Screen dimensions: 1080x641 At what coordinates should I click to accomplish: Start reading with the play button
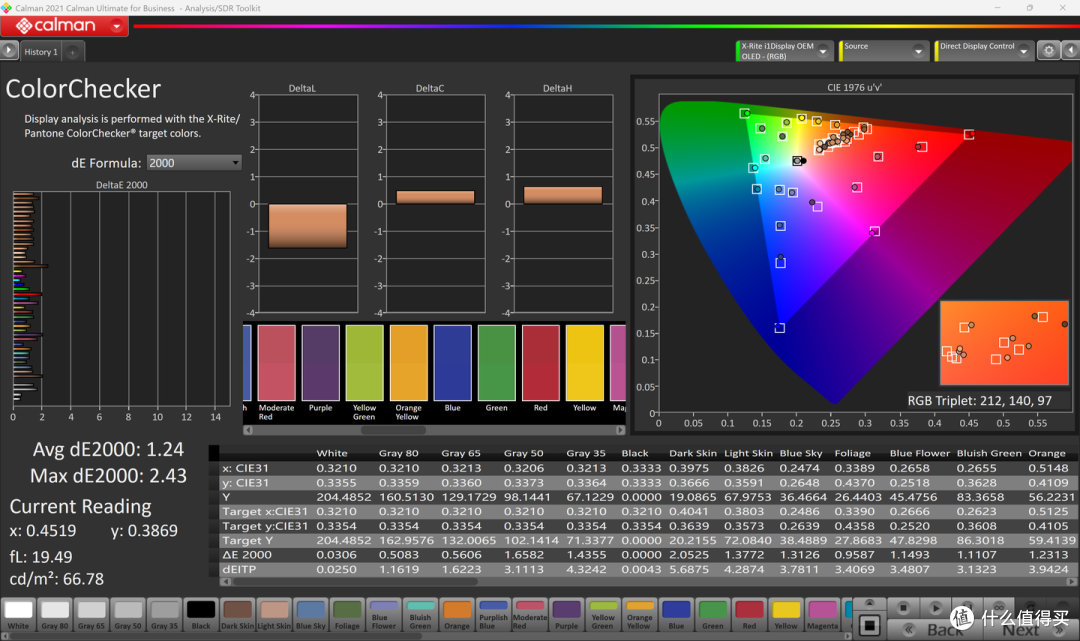point(935,608)
